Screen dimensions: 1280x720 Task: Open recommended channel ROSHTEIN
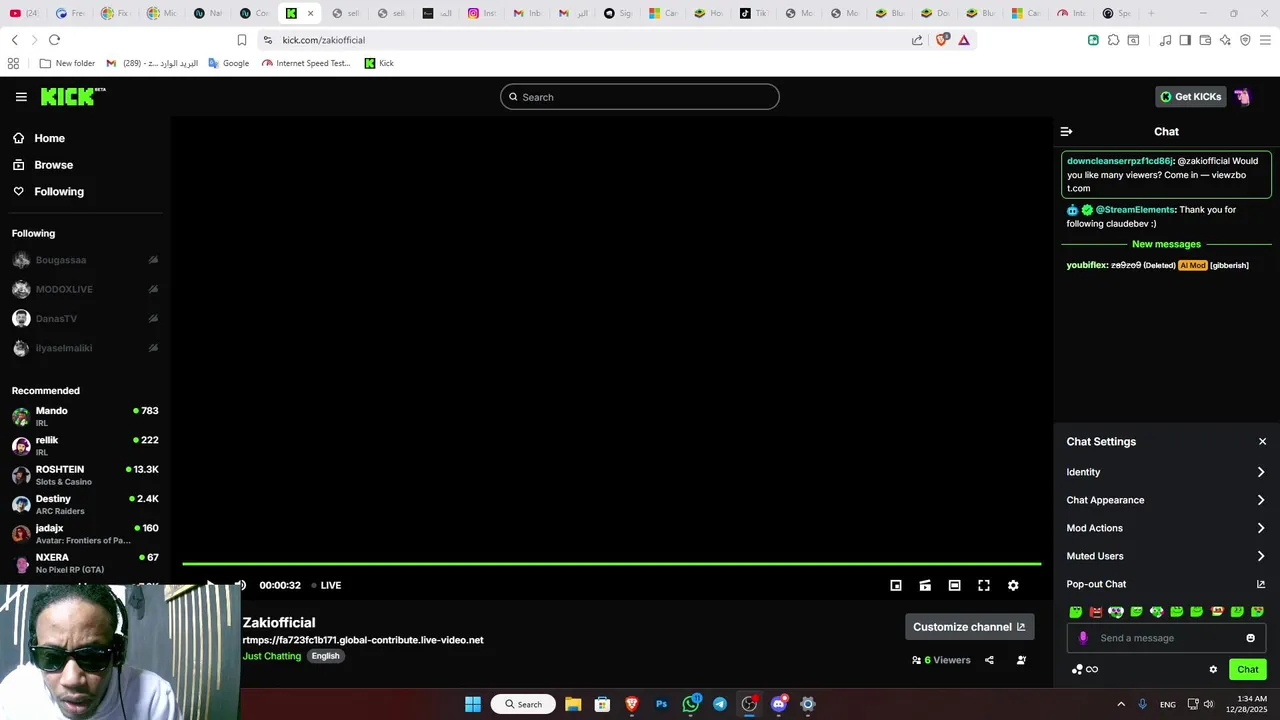point(84,475)
